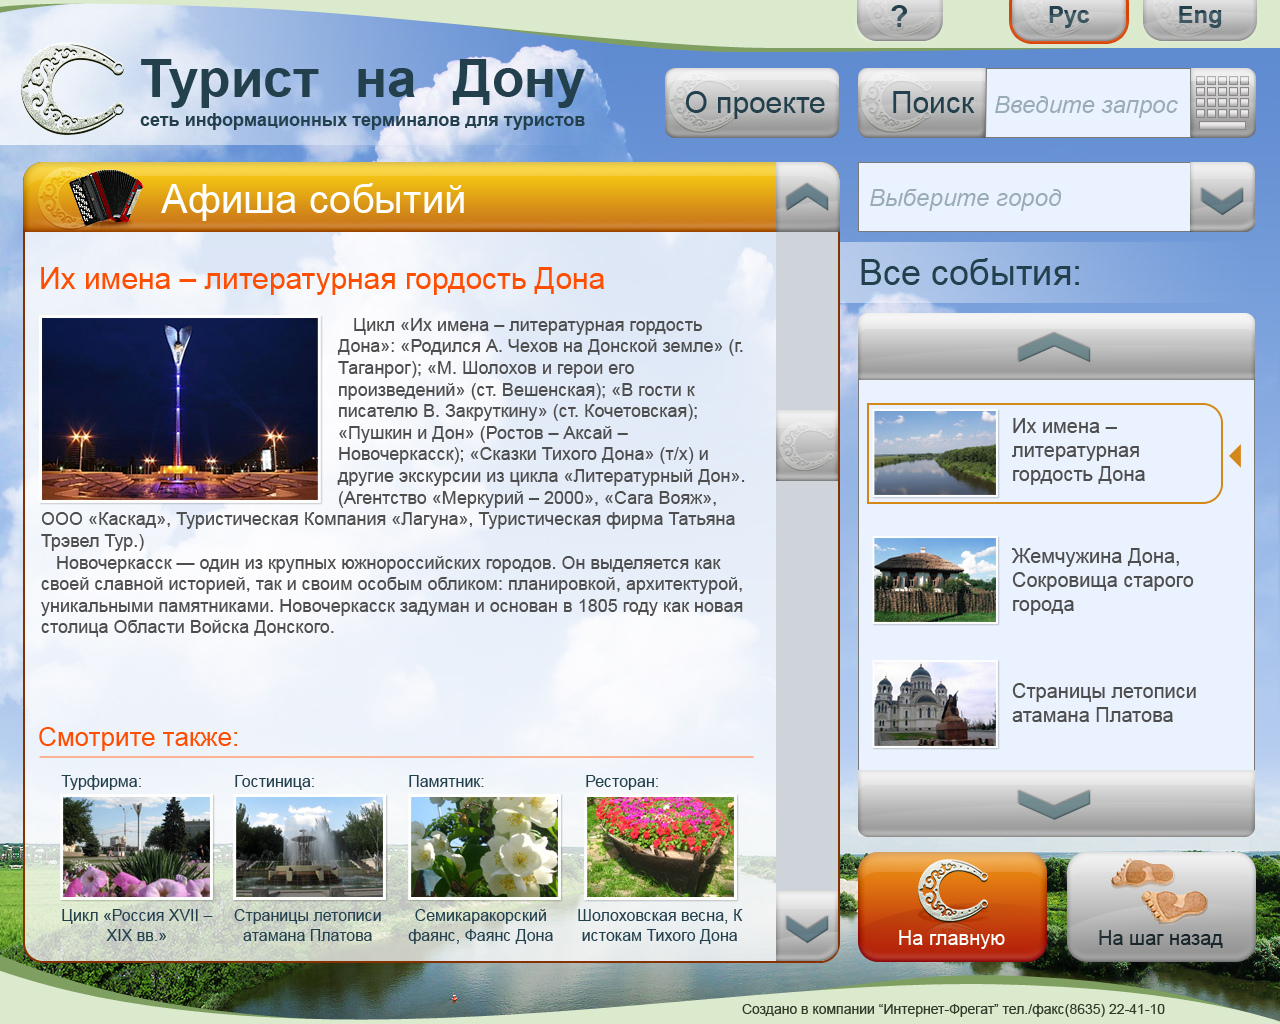Select the Поиск option
This screenshot has height=1024, width=1280.
[920, 102]
